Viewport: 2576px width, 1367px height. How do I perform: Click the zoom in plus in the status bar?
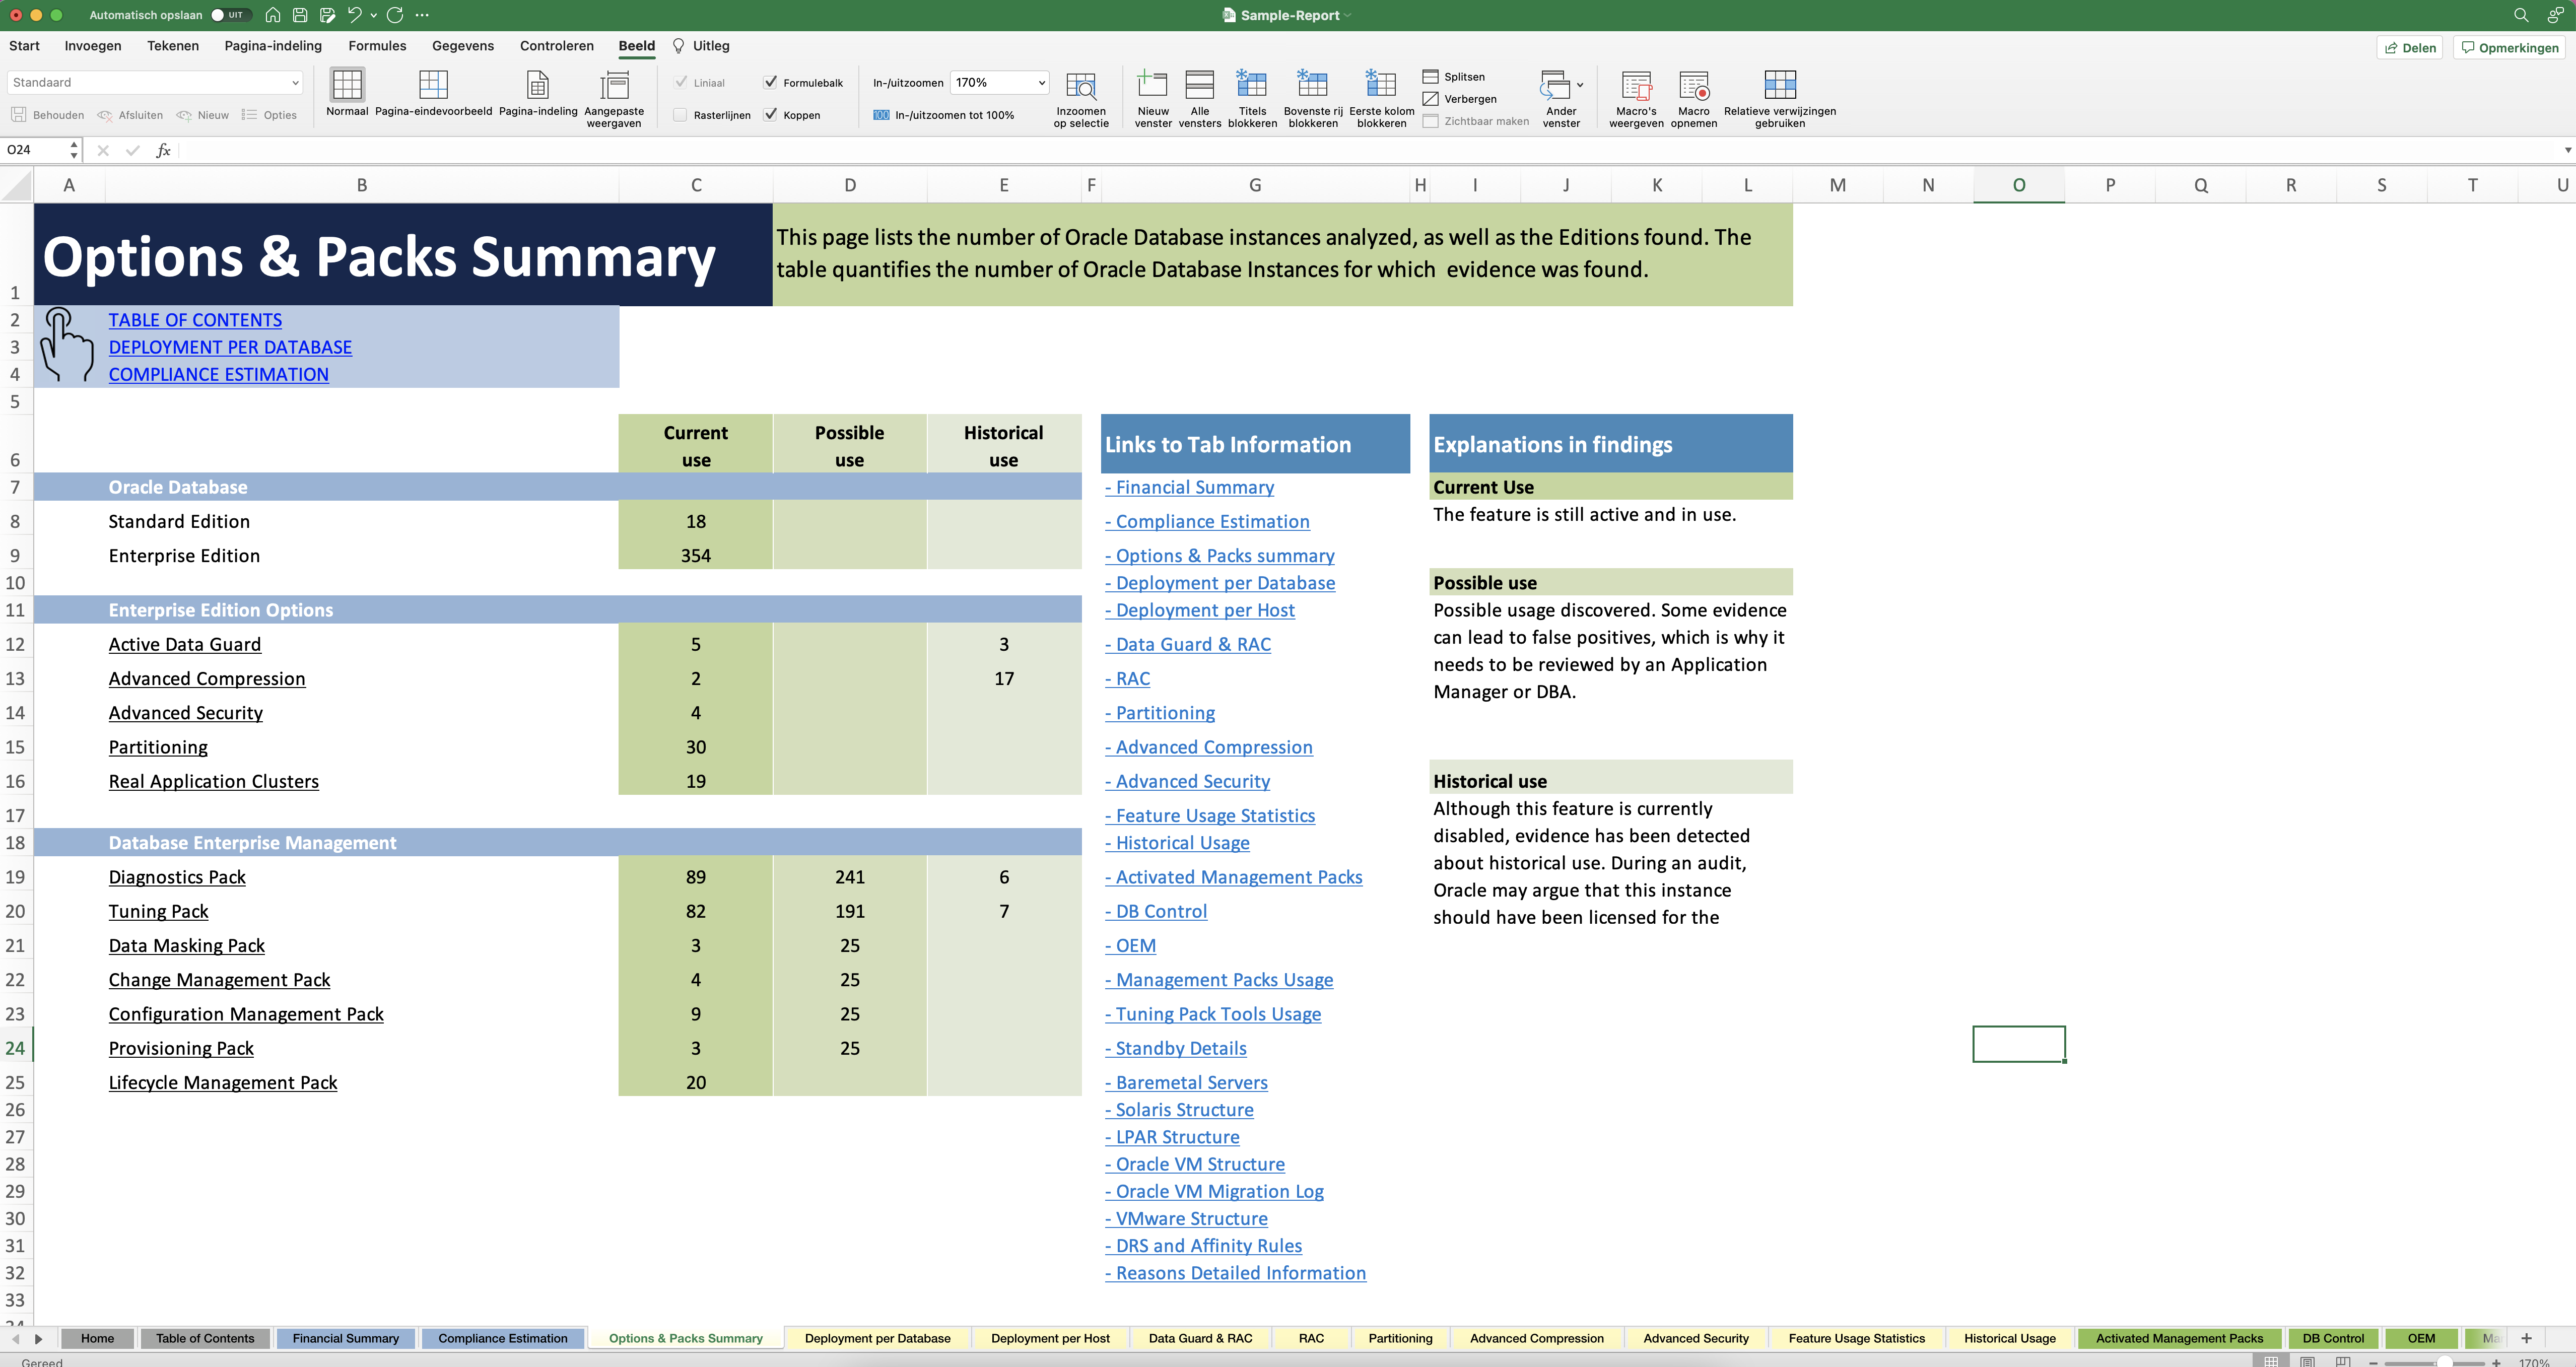[2496, 1362]
